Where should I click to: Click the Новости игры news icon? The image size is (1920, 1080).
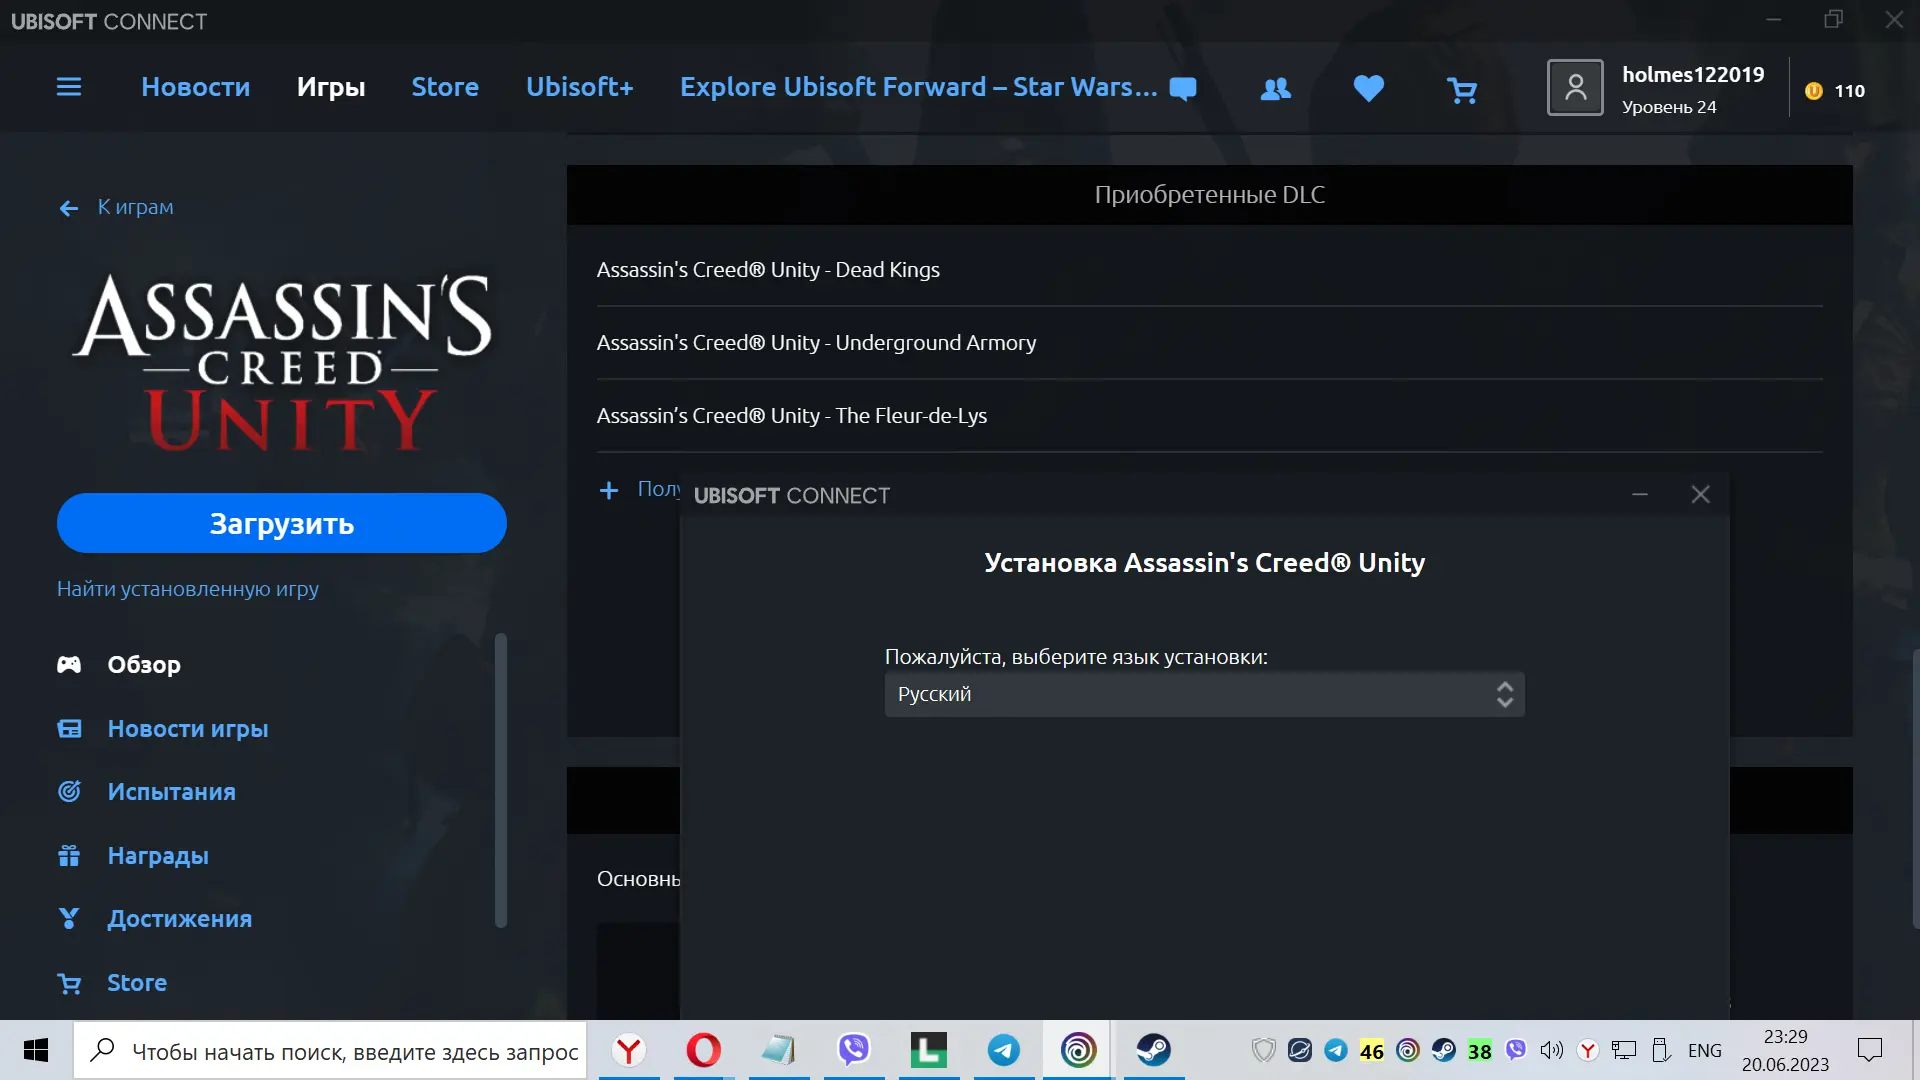tap(69, 729)
